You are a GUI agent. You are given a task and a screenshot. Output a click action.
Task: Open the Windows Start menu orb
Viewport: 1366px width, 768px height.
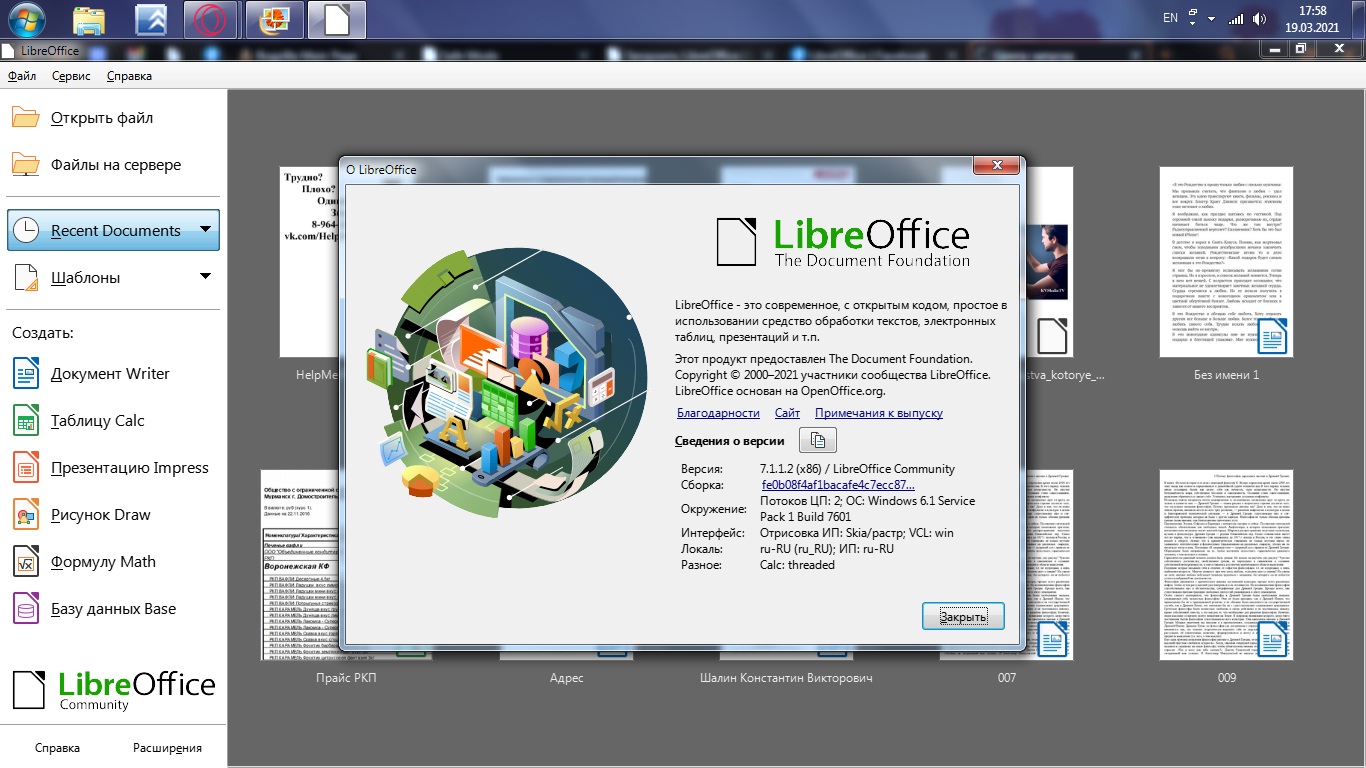pyautogui.click(x=26, y=18)
